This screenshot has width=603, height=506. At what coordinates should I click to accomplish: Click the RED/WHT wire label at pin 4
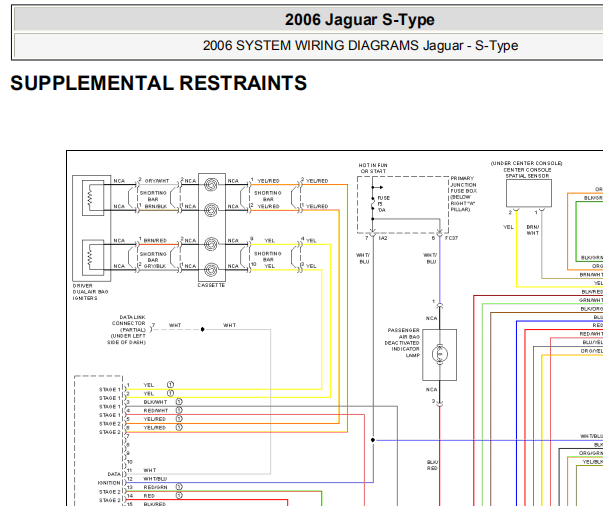156,411
